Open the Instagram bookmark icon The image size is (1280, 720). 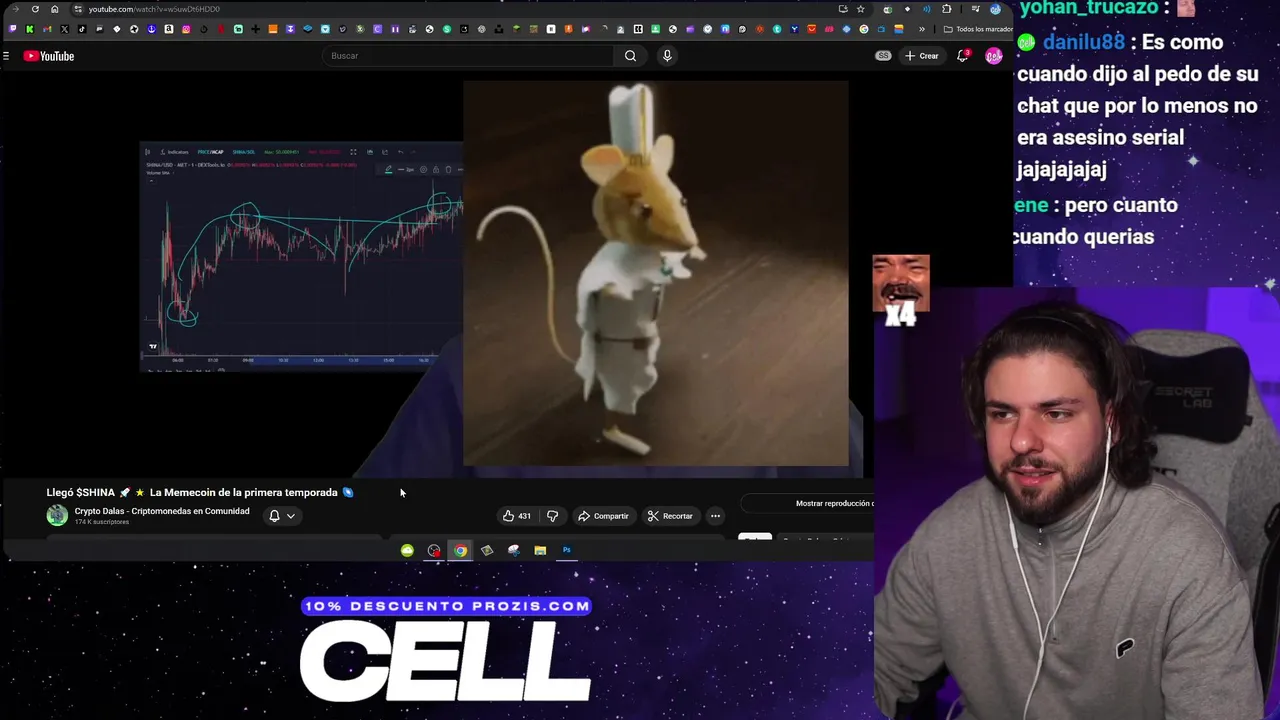(186, 29)
